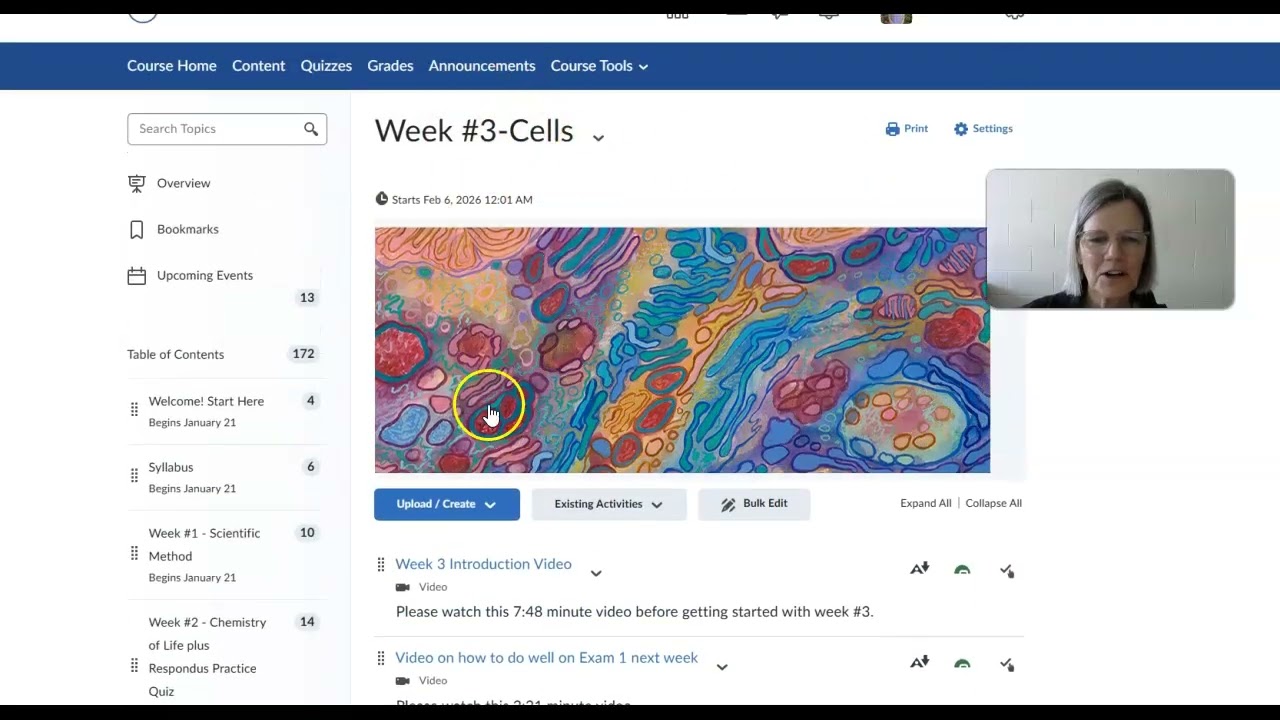Viewport: 1280px width, 720px height.
Task: Expand the Course Tools menu
Action: [x=599, y=66]
